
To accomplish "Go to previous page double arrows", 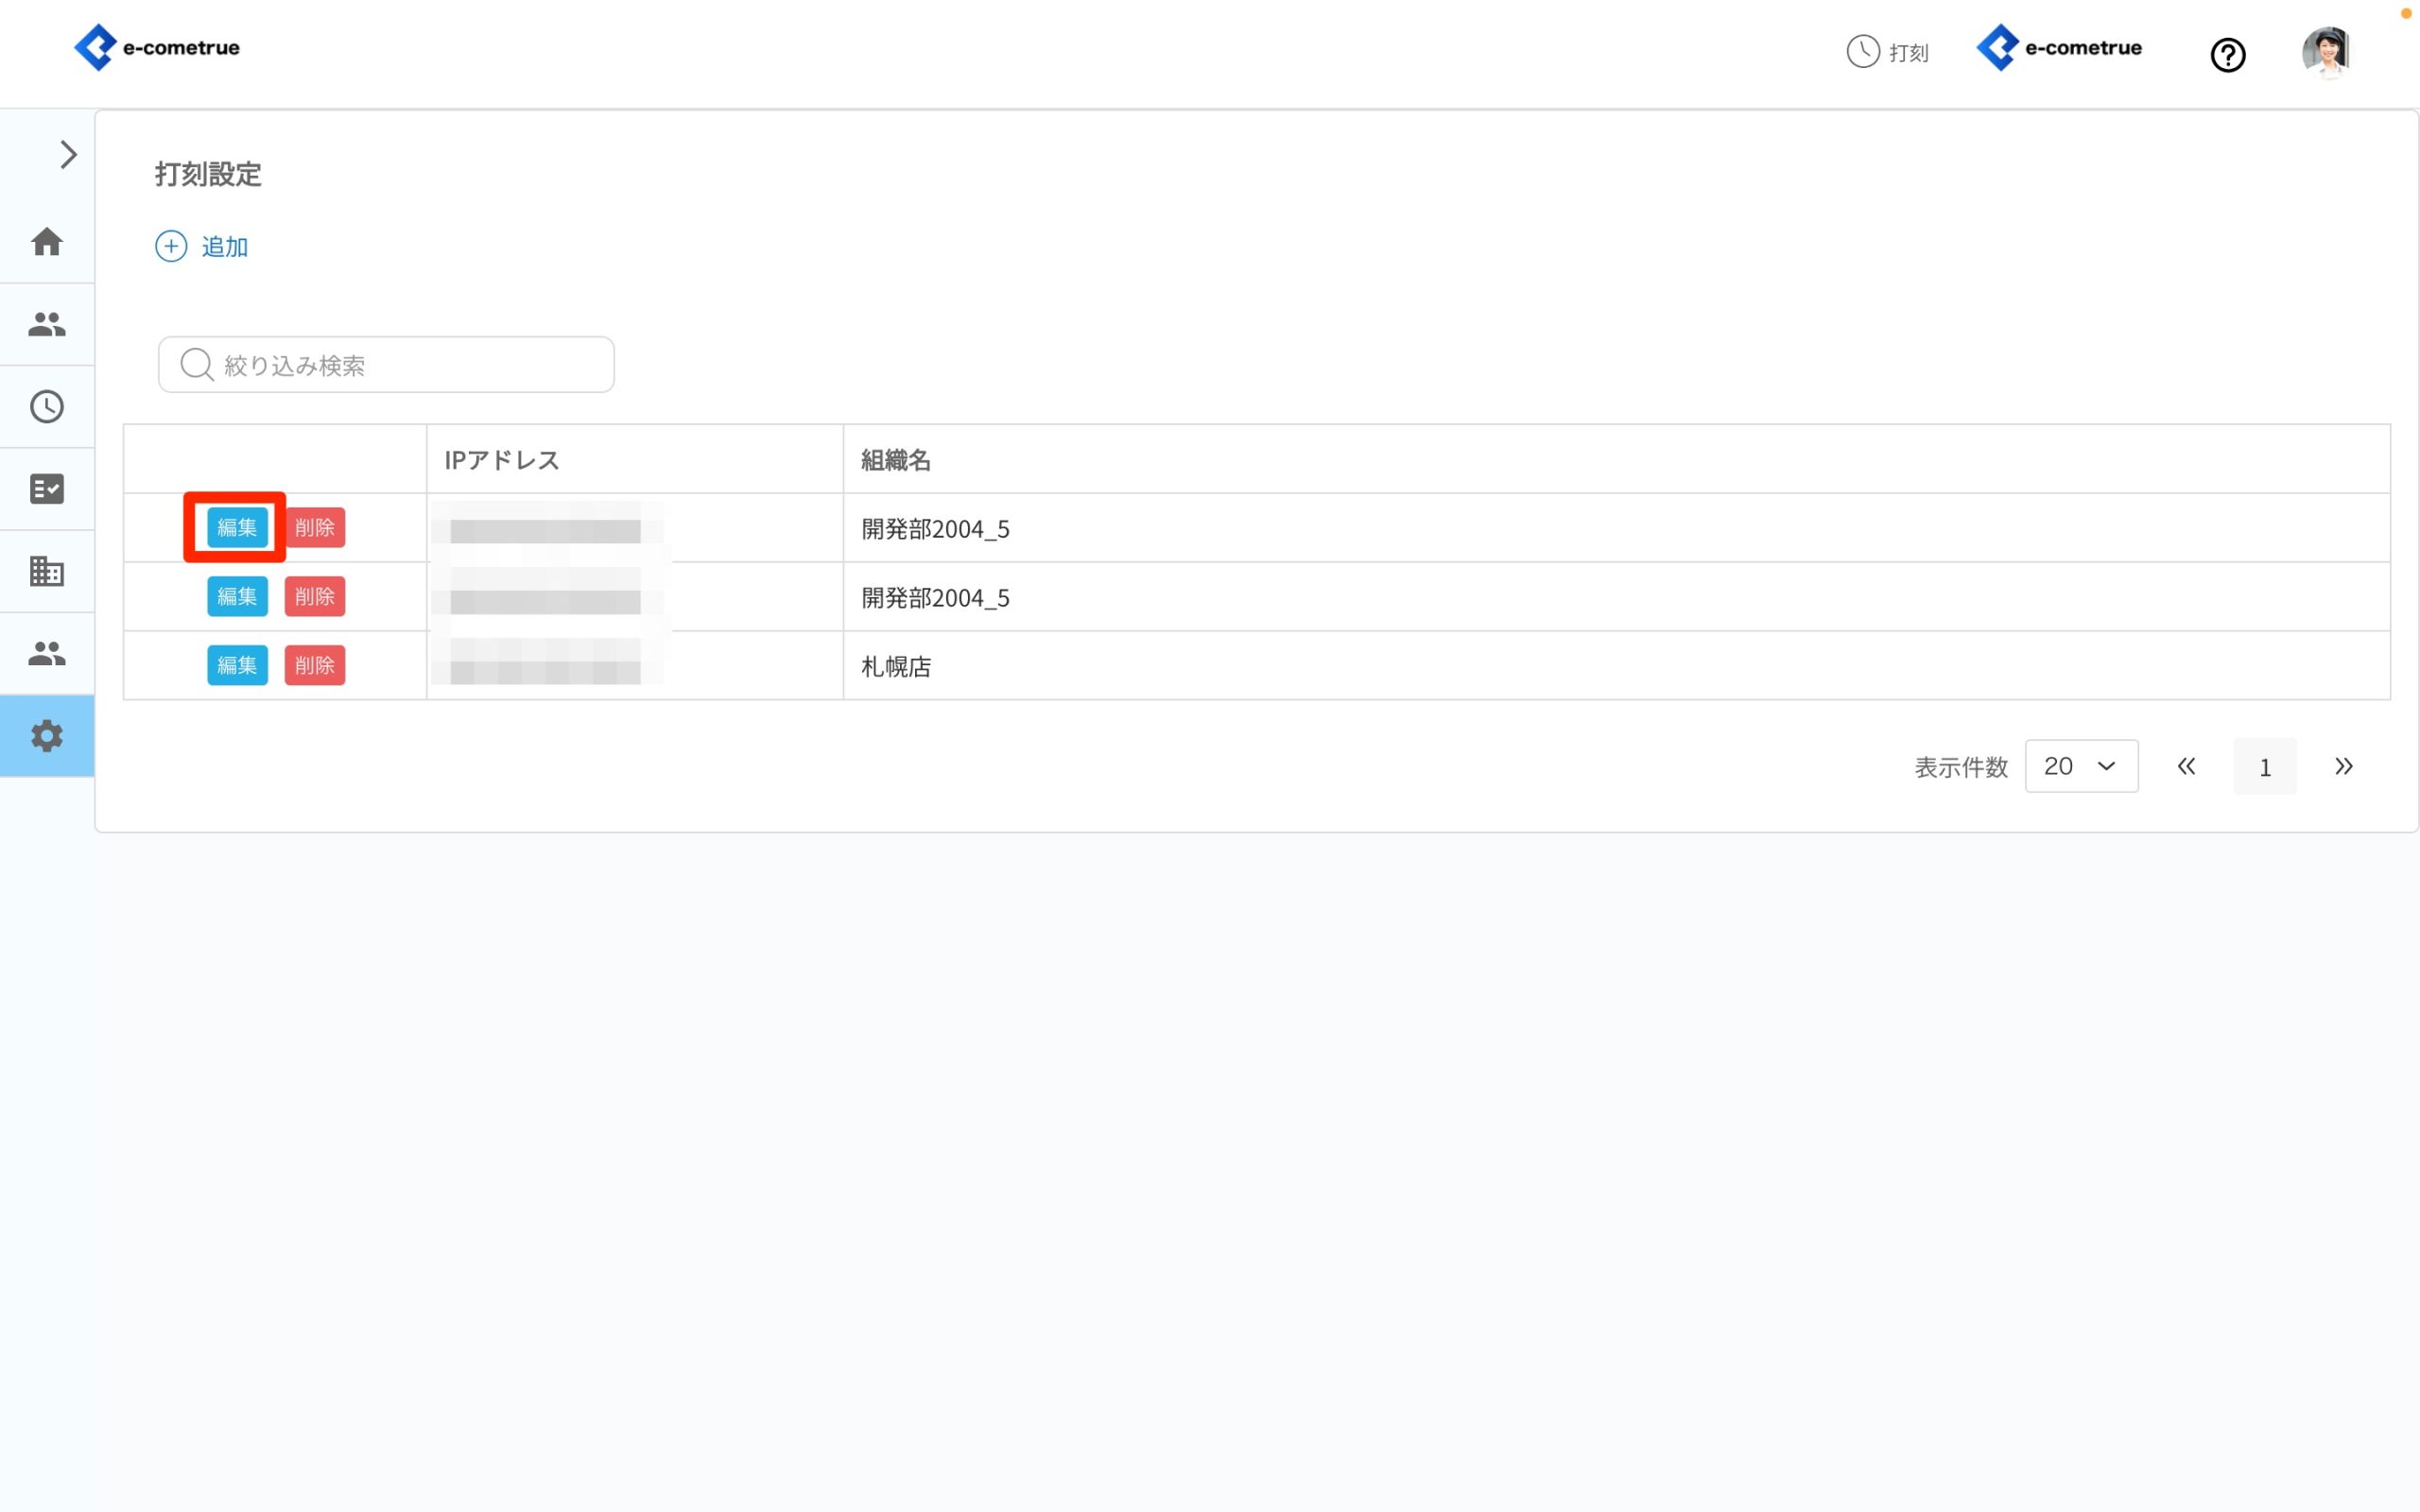I will 2186,766.
